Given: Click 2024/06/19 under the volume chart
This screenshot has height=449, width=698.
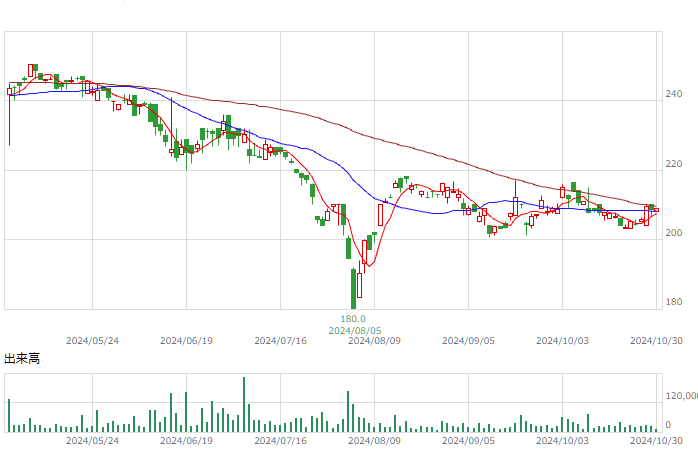Looking at the screenshot, I should point(187,441).
